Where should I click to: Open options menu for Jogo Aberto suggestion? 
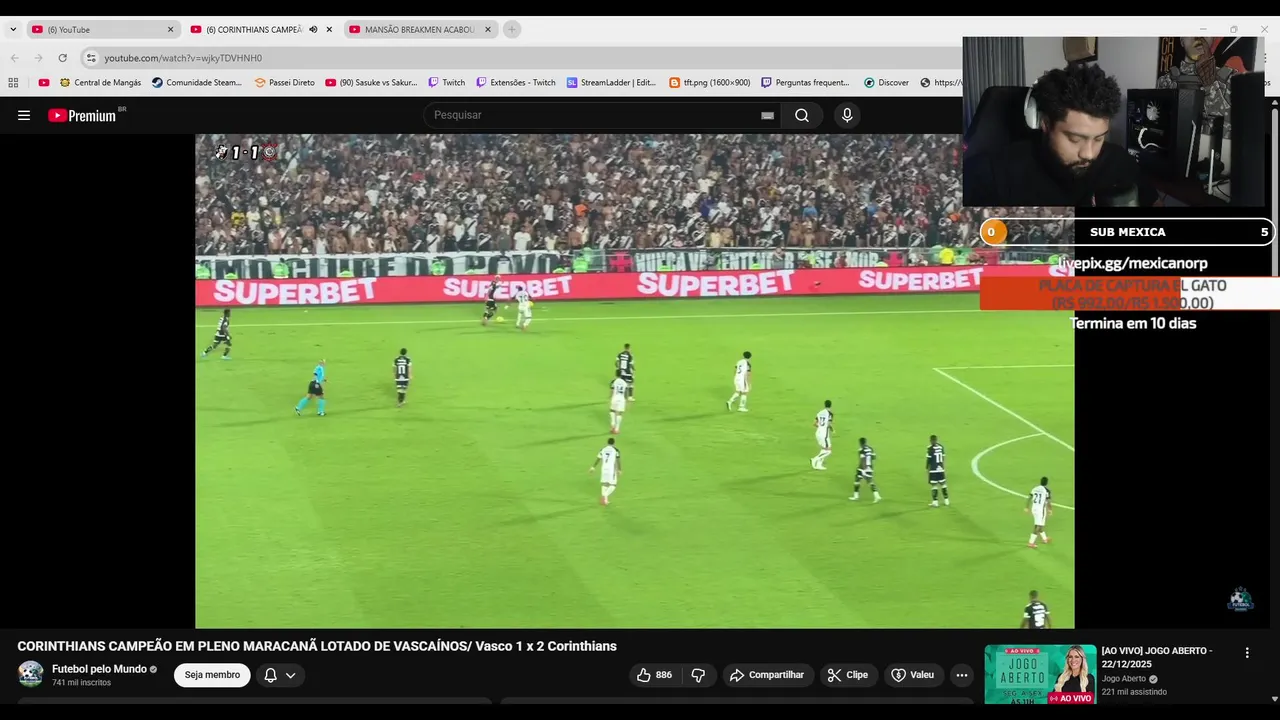1247,653
